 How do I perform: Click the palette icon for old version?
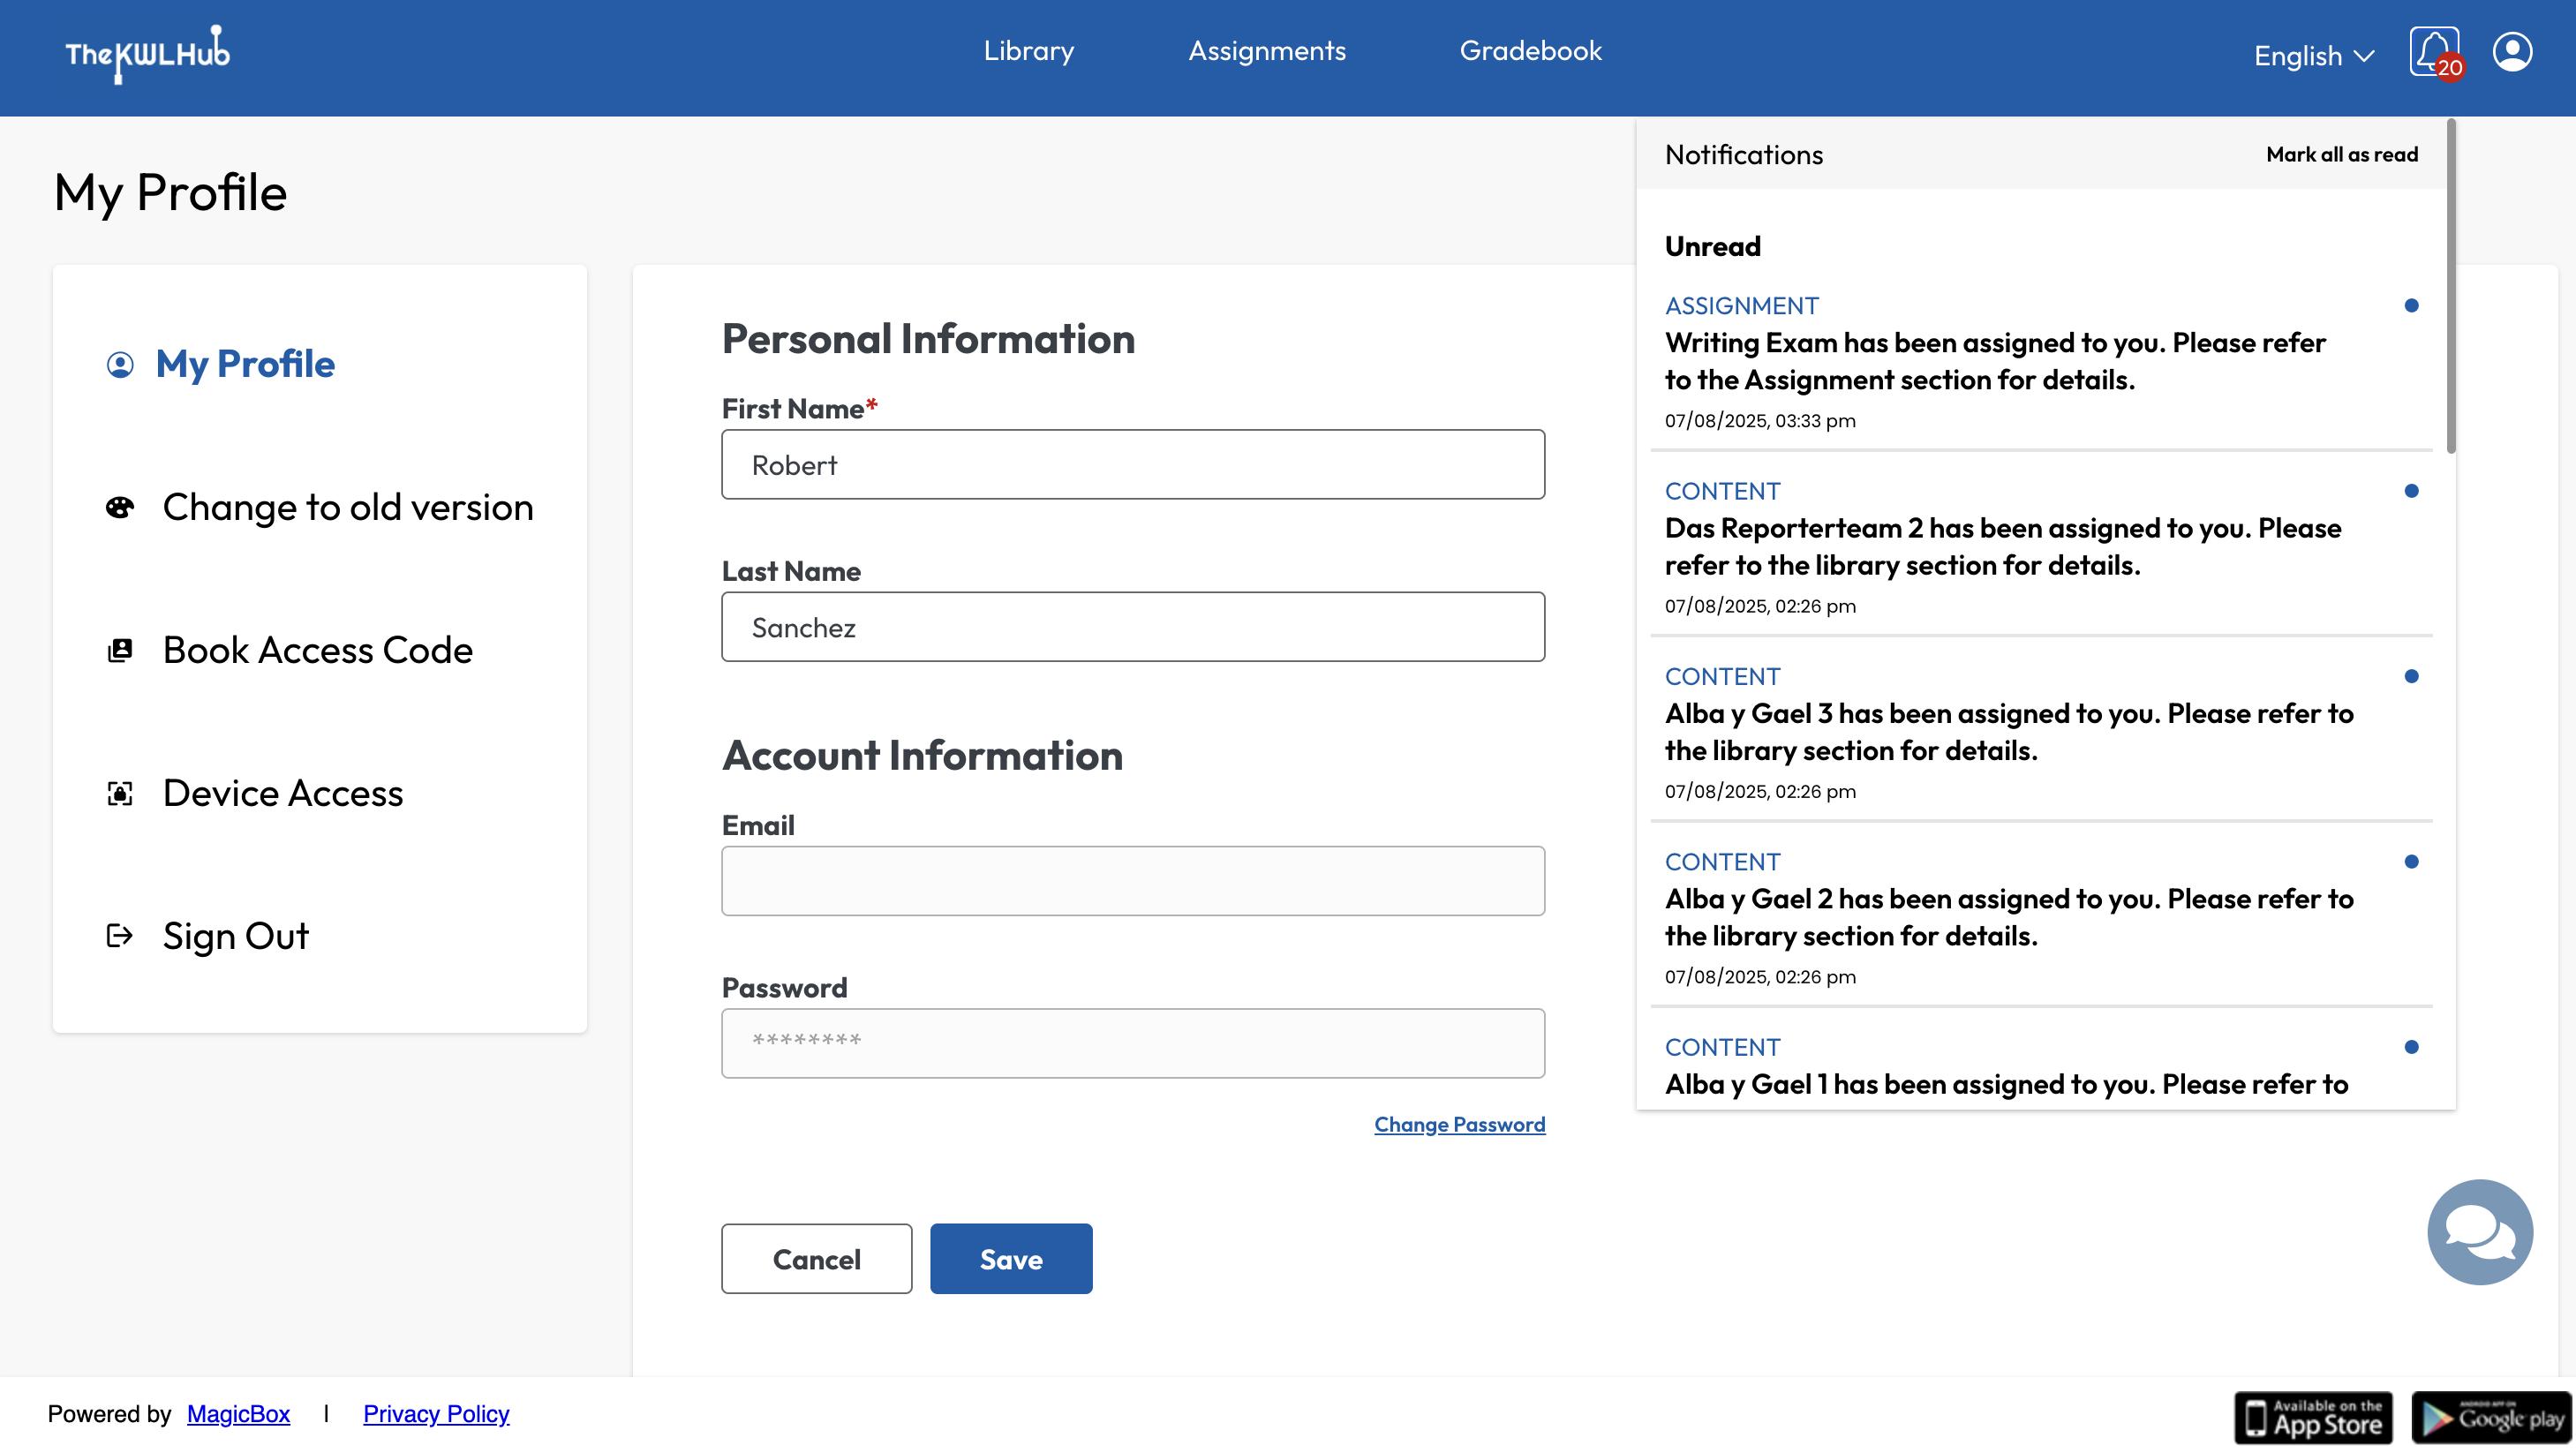tap(120, 507)
